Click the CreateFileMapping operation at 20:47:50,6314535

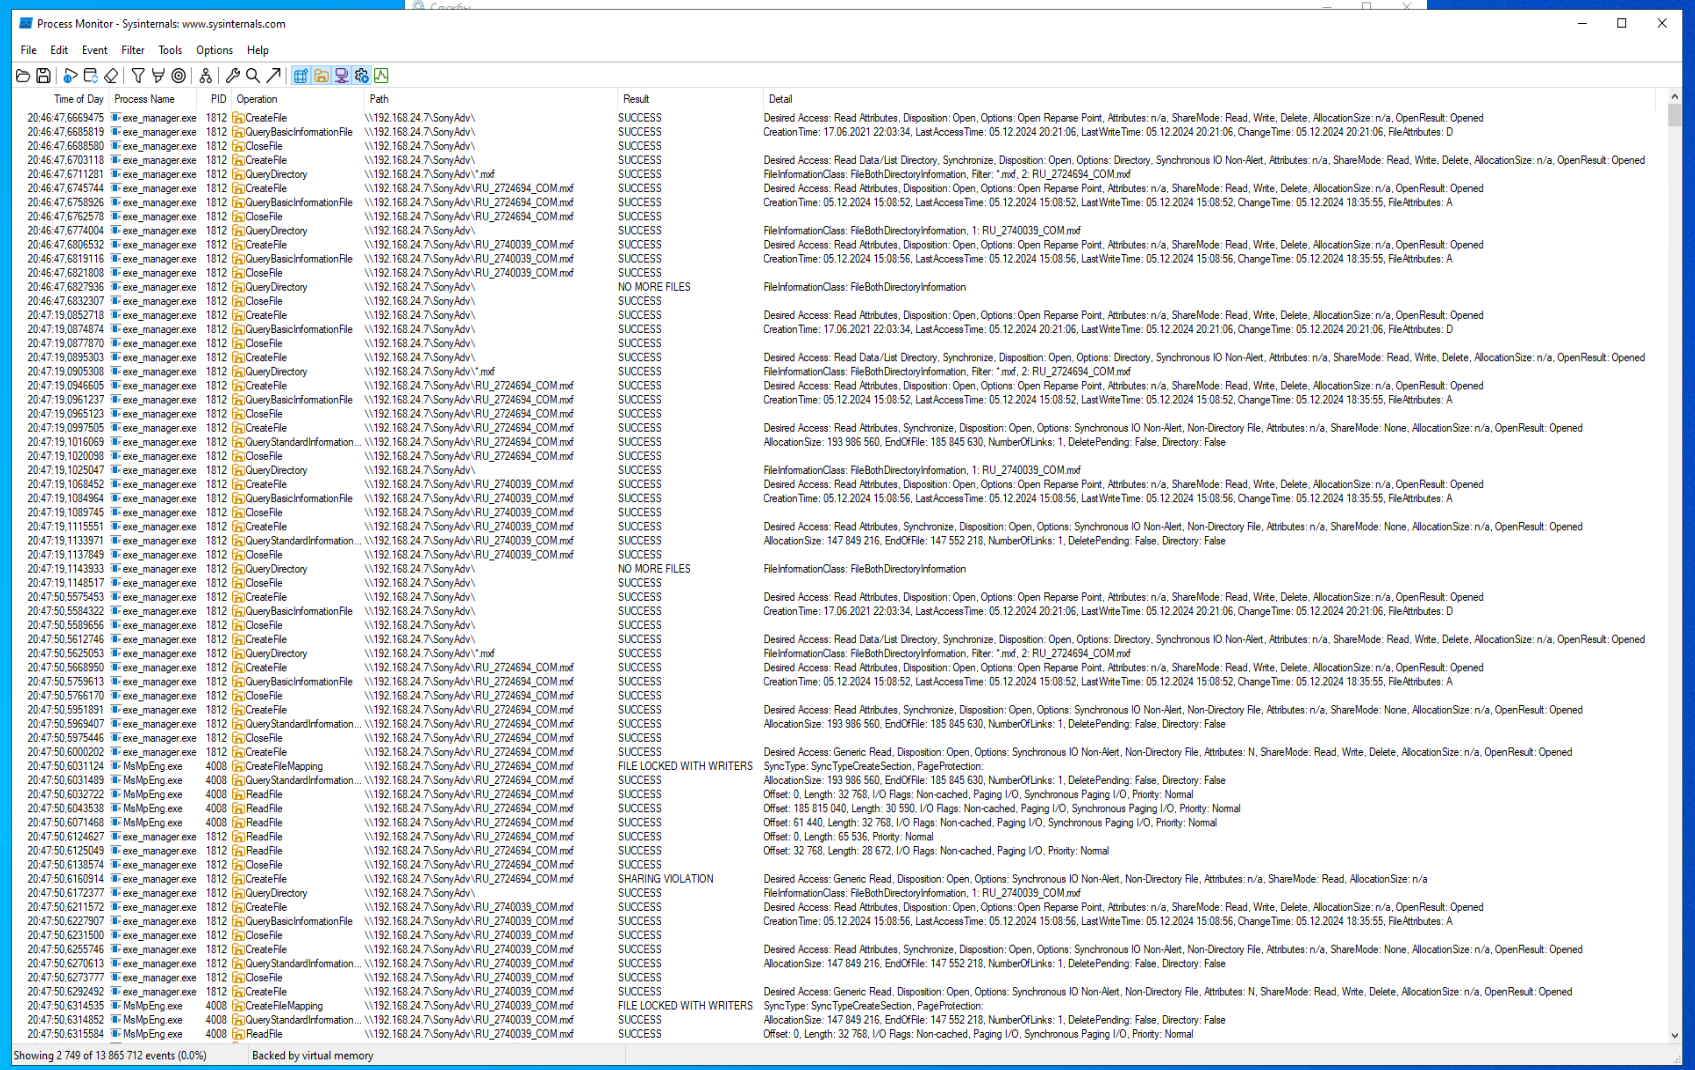point(284,1006)
